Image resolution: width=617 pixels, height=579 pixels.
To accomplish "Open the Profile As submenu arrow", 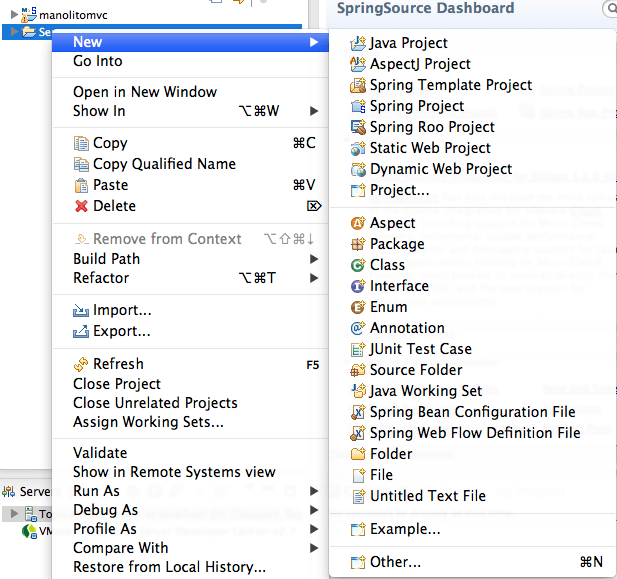I will [314, 529].
